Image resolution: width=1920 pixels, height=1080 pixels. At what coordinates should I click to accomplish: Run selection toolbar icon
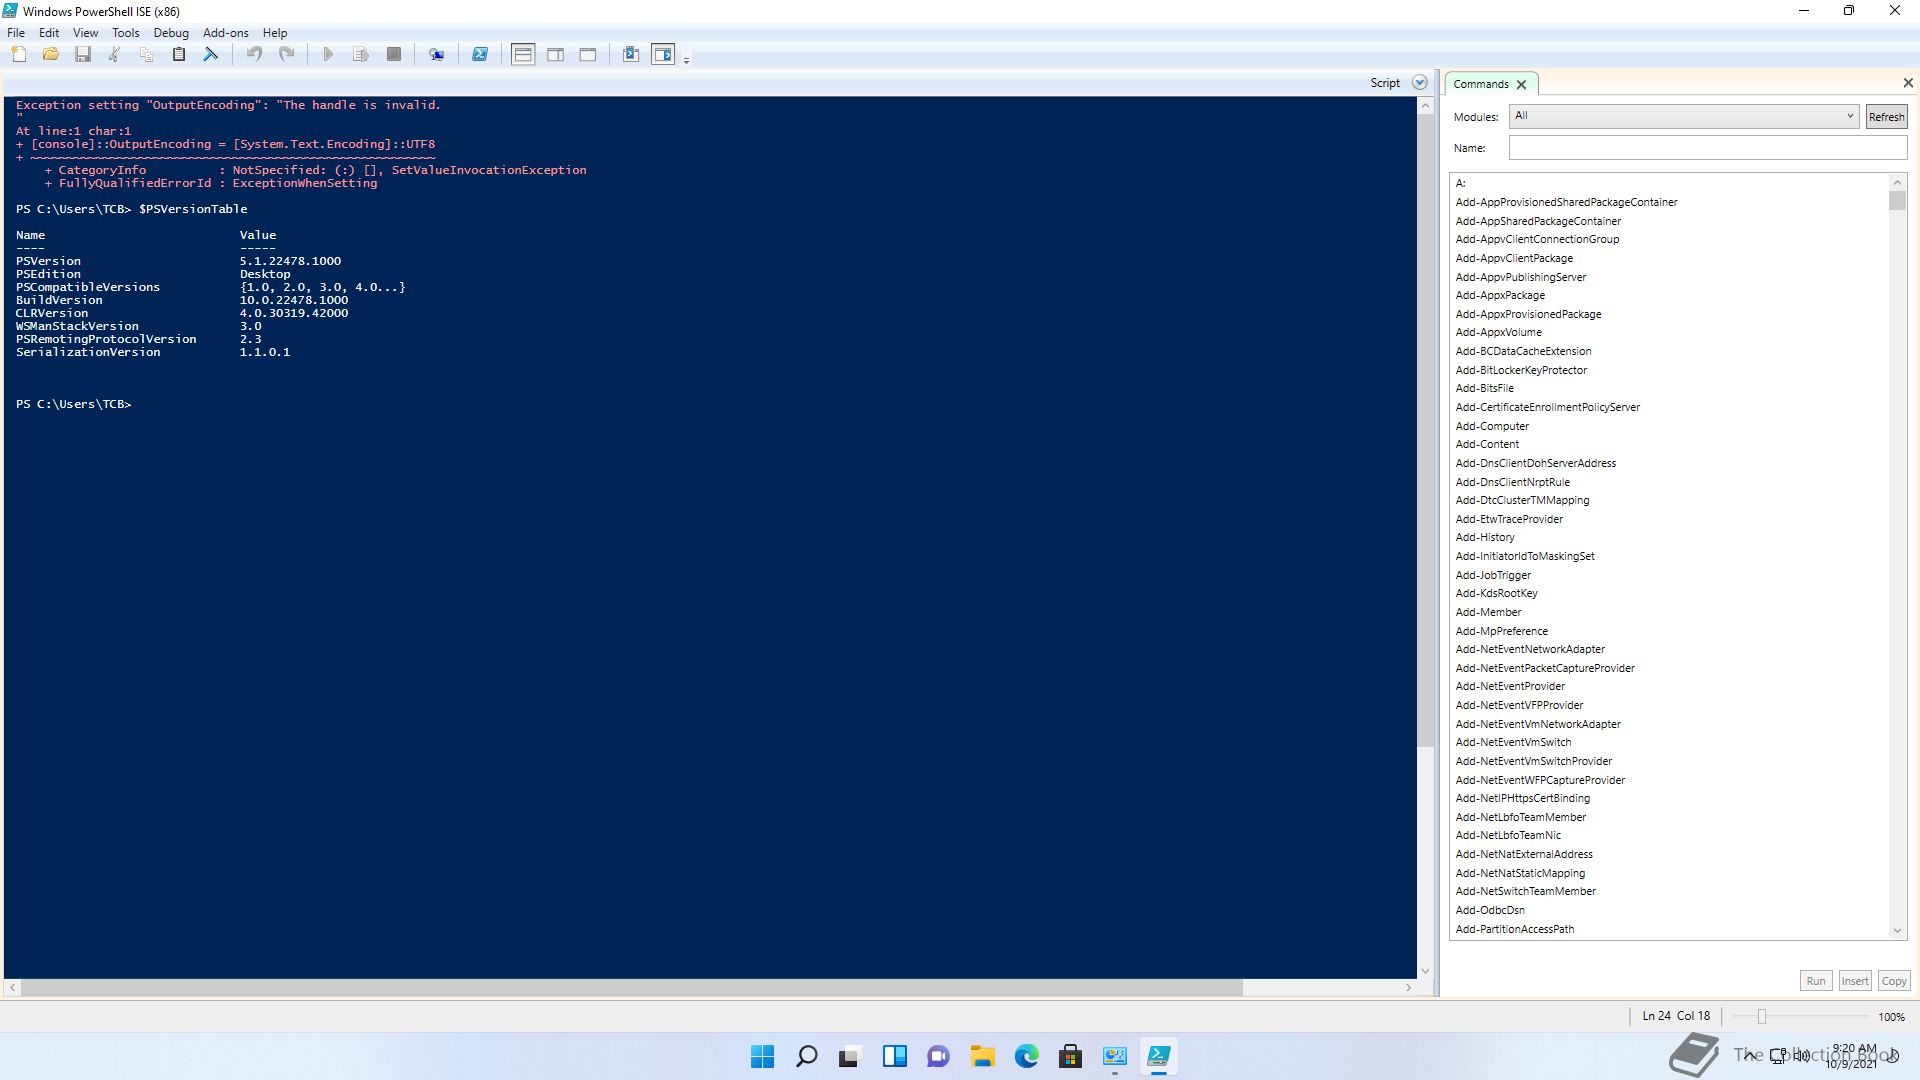tap(361, 55)
